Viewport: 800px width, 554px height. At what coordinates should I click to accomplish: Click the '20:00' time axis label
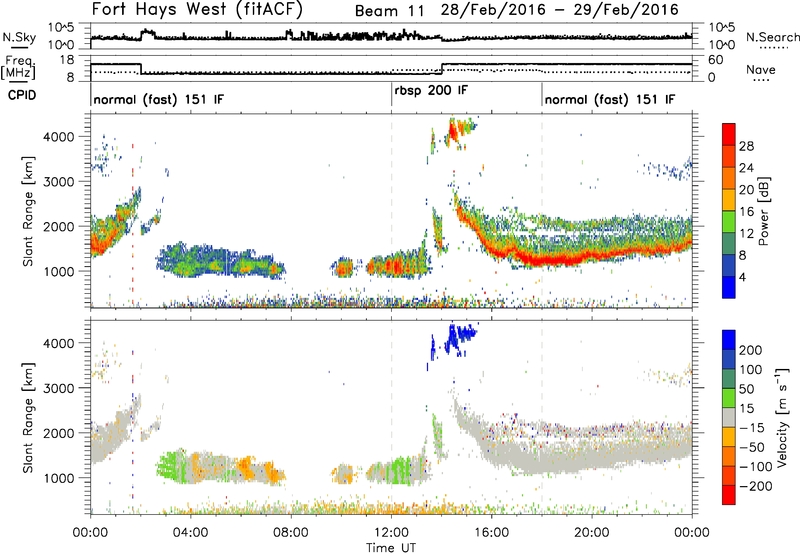(x=592, y=533)
